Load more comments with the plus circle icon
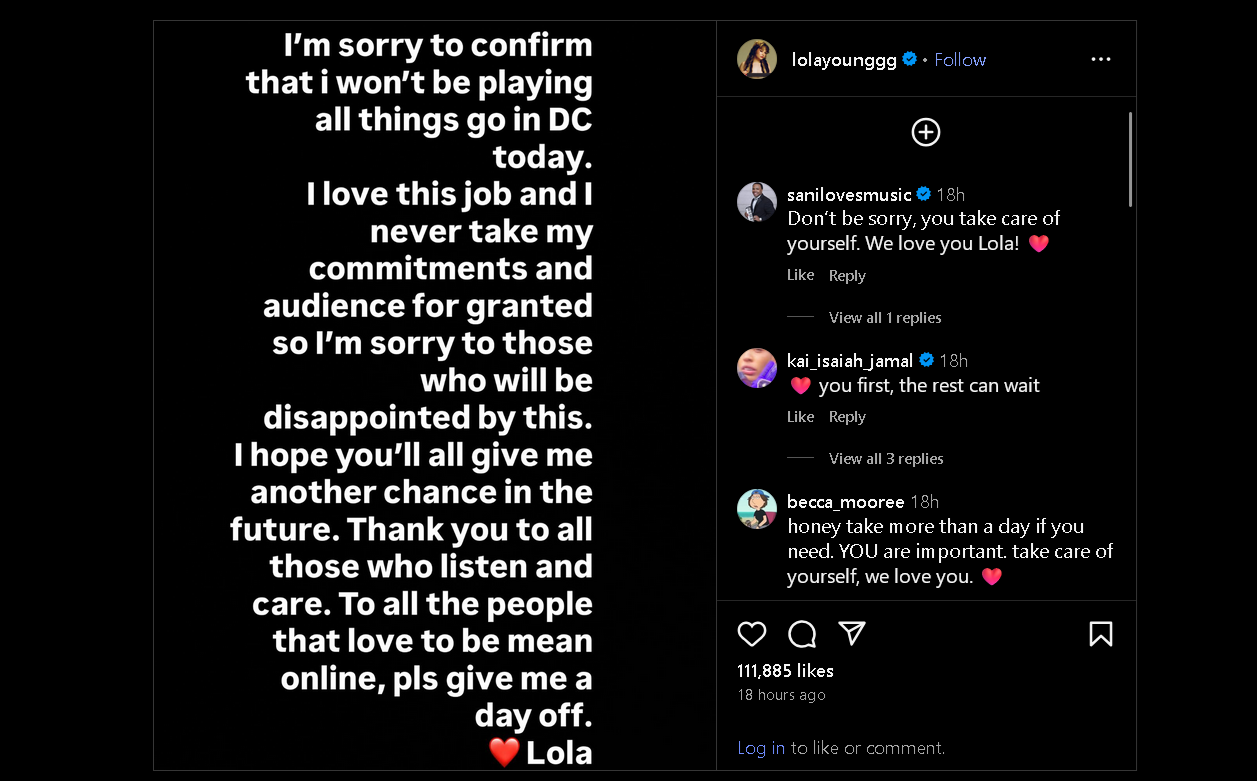Image resolution: width=1257 pixels, height=781 pixels. pos(926,132)
